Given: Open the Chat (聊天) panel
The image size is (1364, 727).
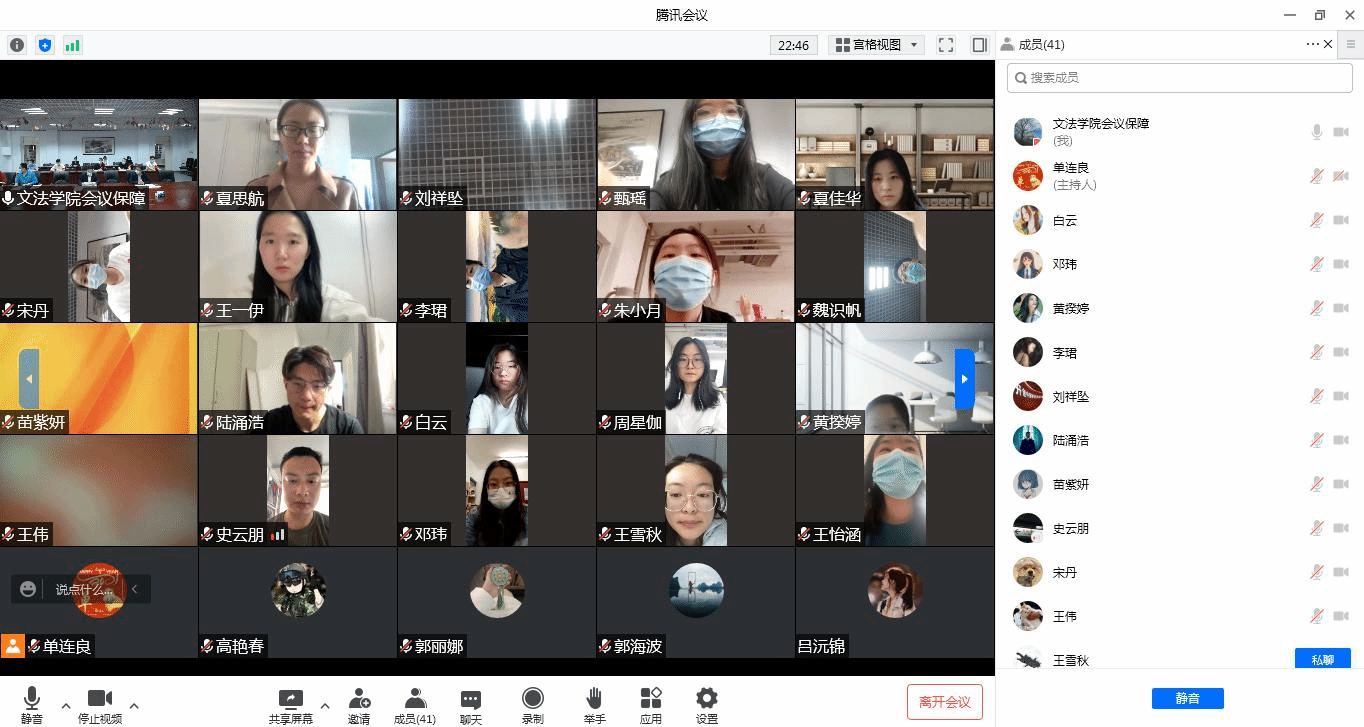Looking at the screenshot, I should [x=471, y=704].
